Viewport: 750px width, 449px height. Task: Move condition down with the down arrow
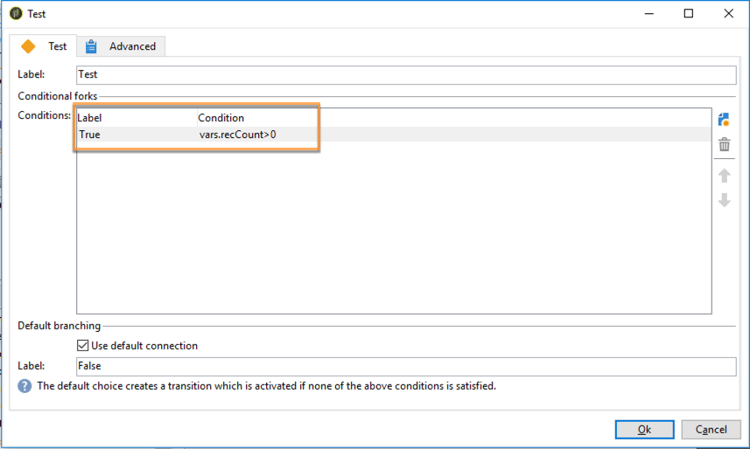point(724,200)
